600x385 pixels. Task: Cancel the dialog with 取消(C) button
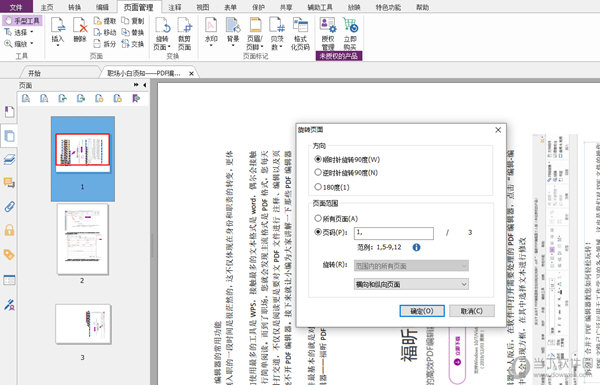(x=471, y=311)
